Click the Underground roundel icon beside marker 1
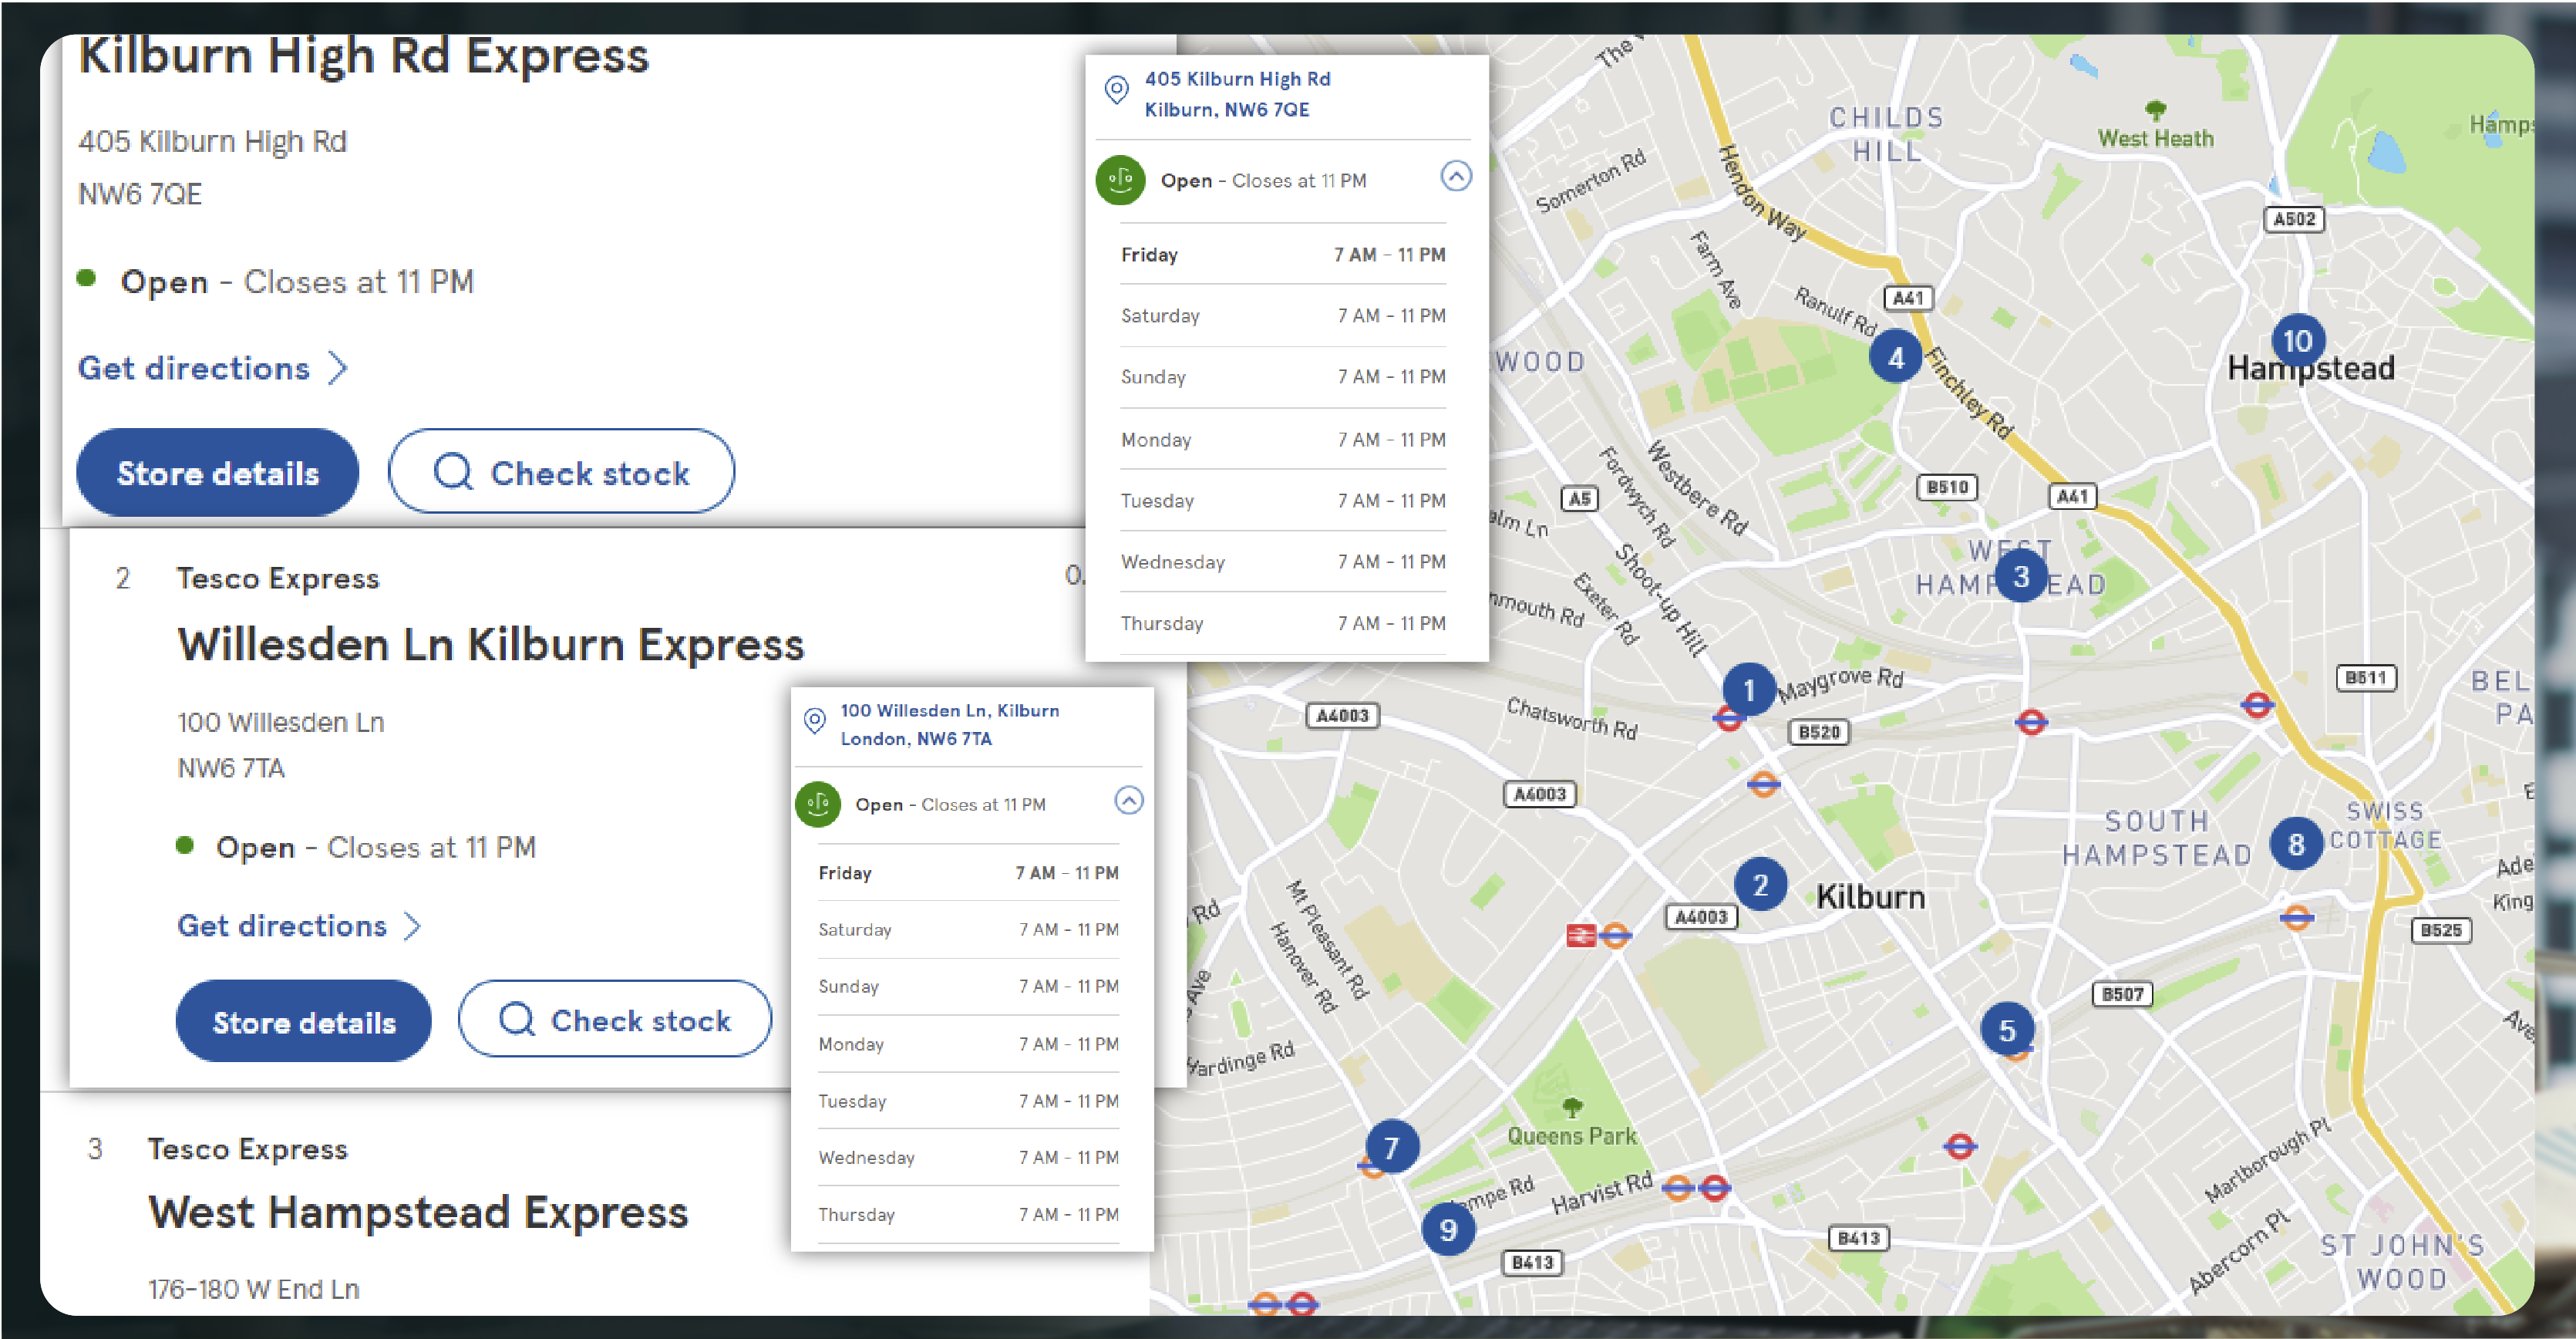The width and height of the screenshot is (2576, 1339). tap(1728, 719)
